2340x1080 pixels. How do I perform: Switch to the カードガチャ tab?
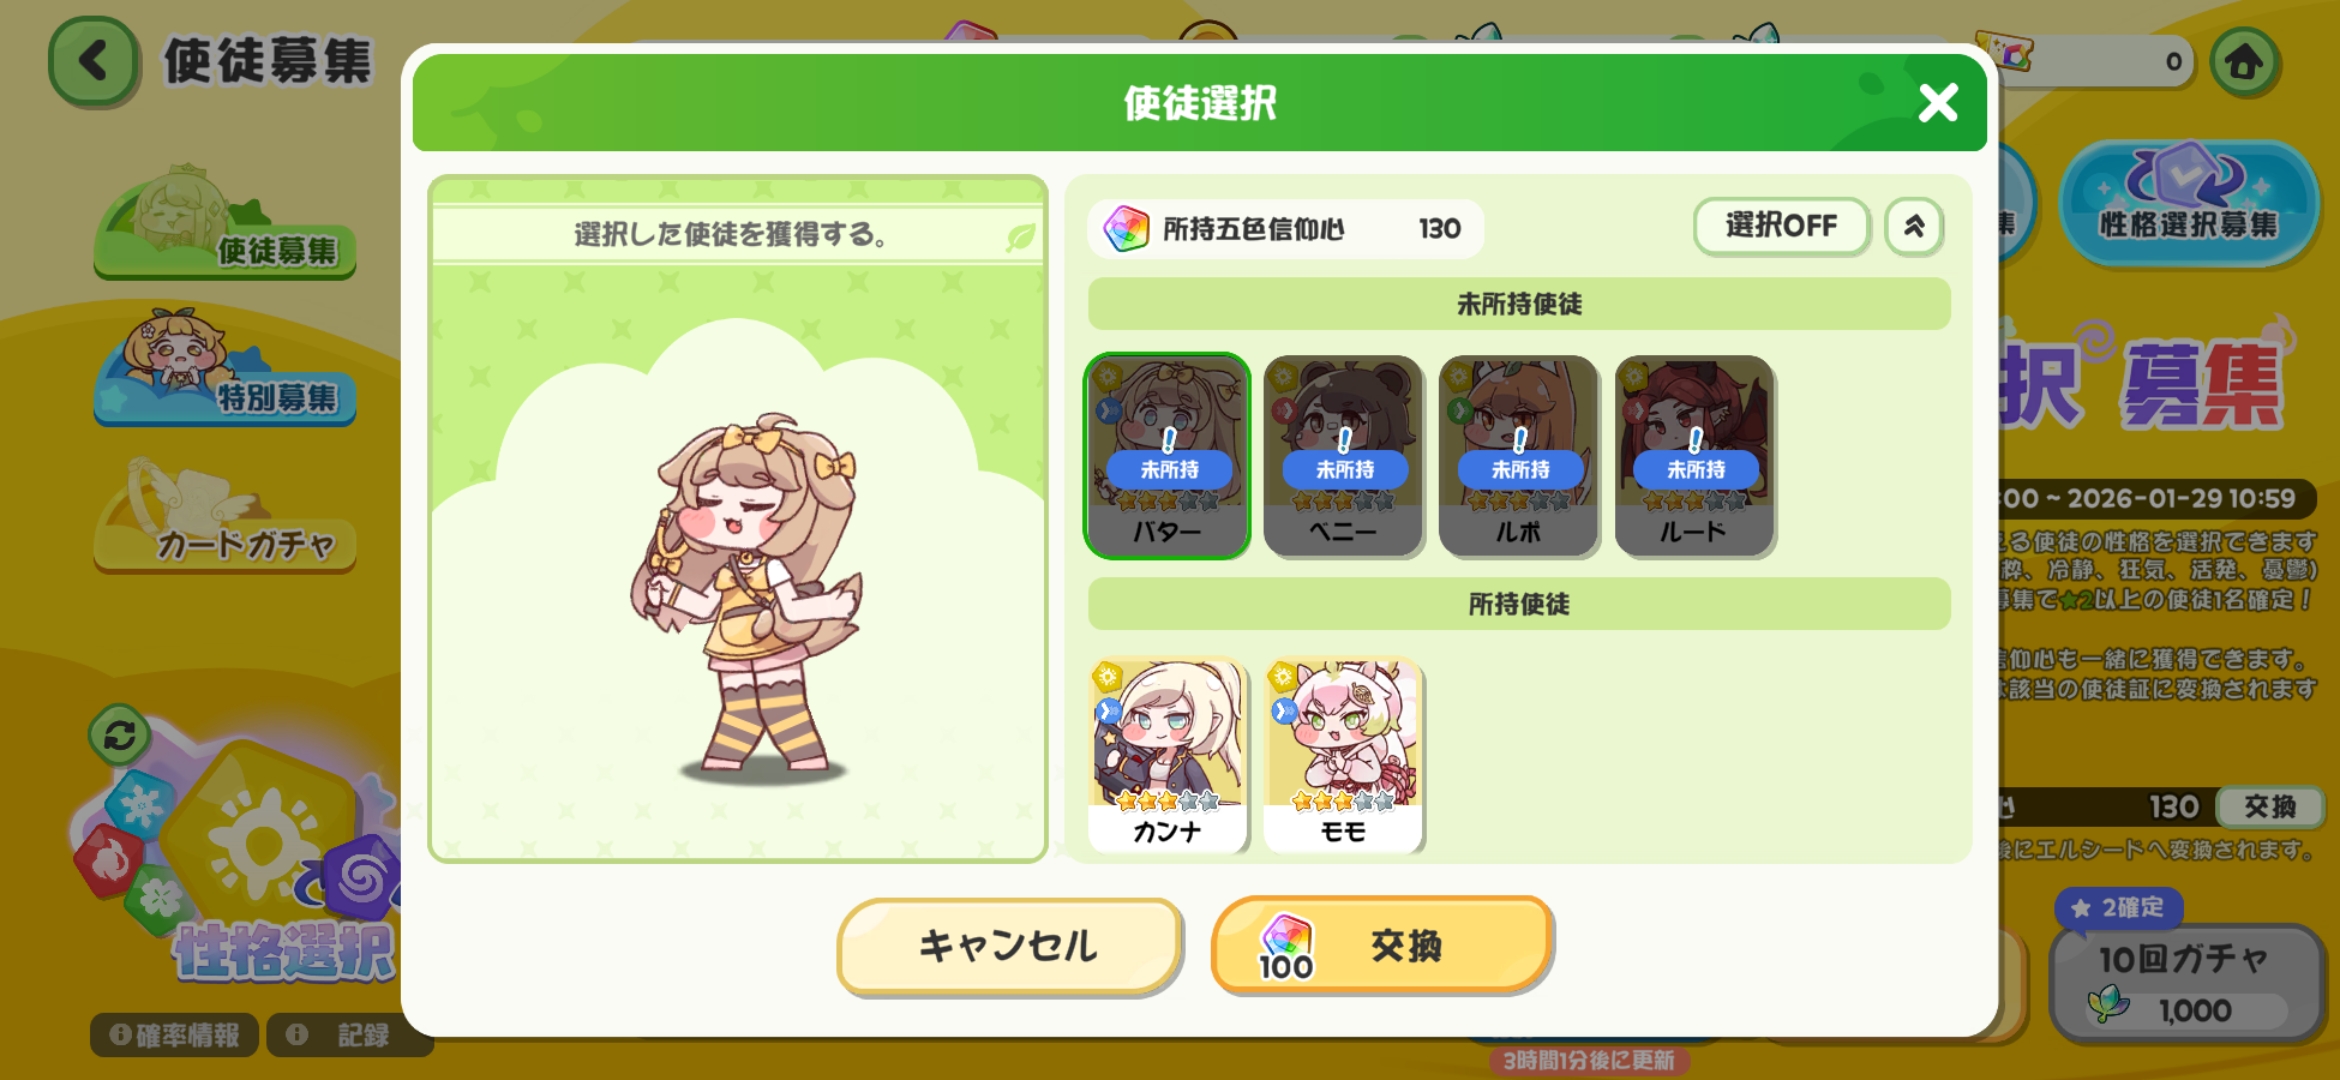tap(225, 518)
